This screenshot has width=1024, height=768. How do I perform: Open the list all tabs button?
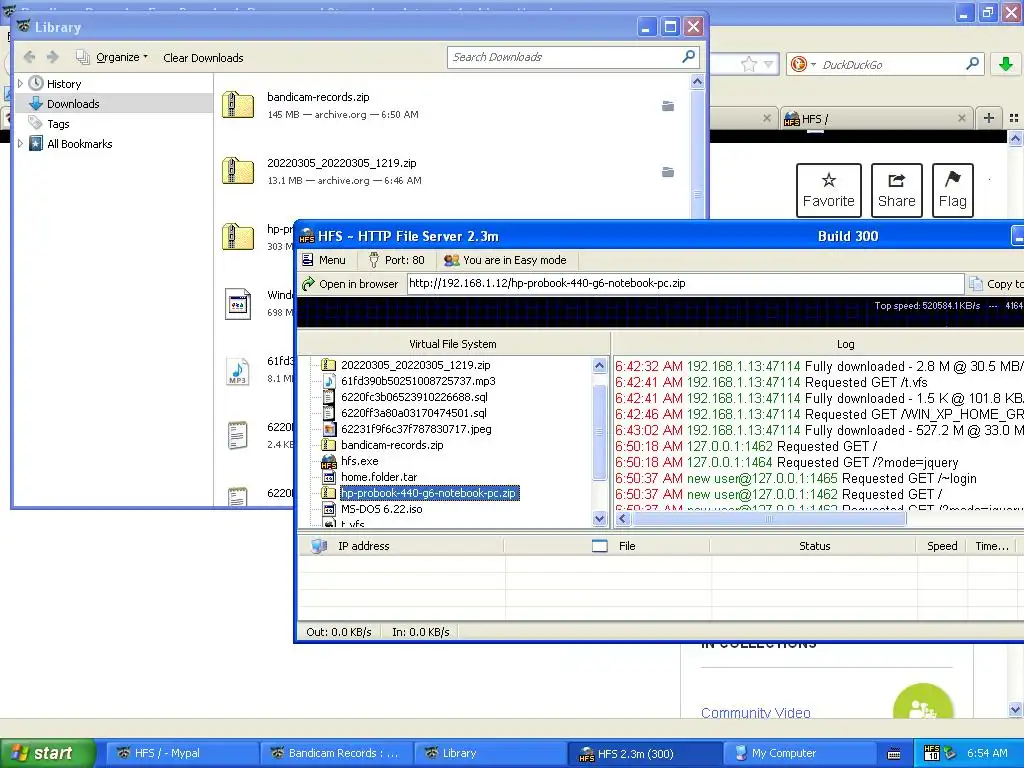coord(1014,118)
